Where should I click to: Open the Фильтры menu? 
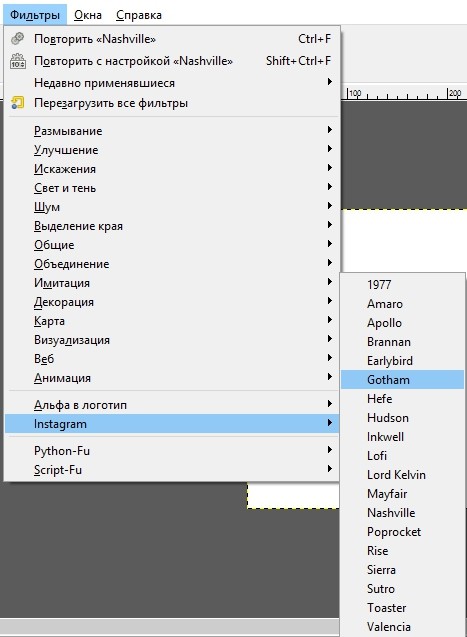point(35,15)
